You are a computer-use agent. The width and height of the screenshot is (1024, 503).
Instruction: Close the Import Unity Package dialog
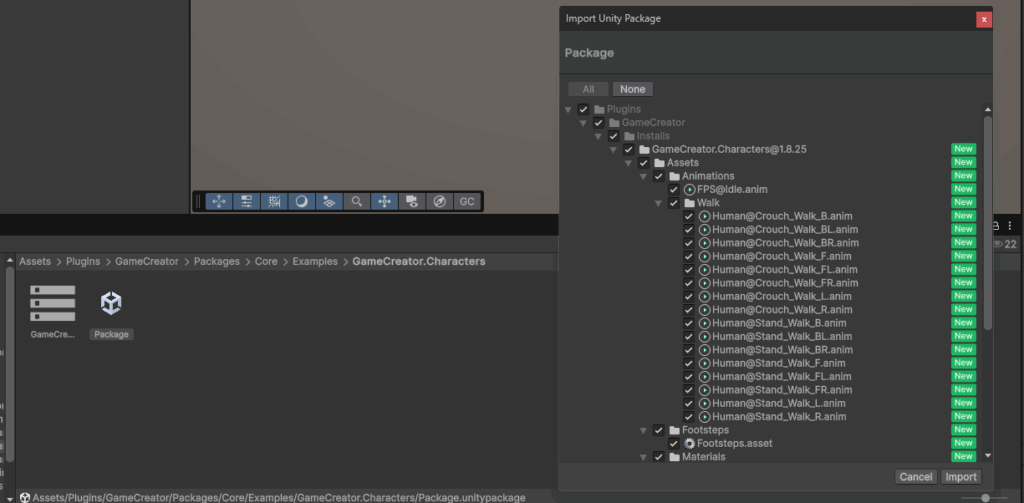click(x=984, y=20)
